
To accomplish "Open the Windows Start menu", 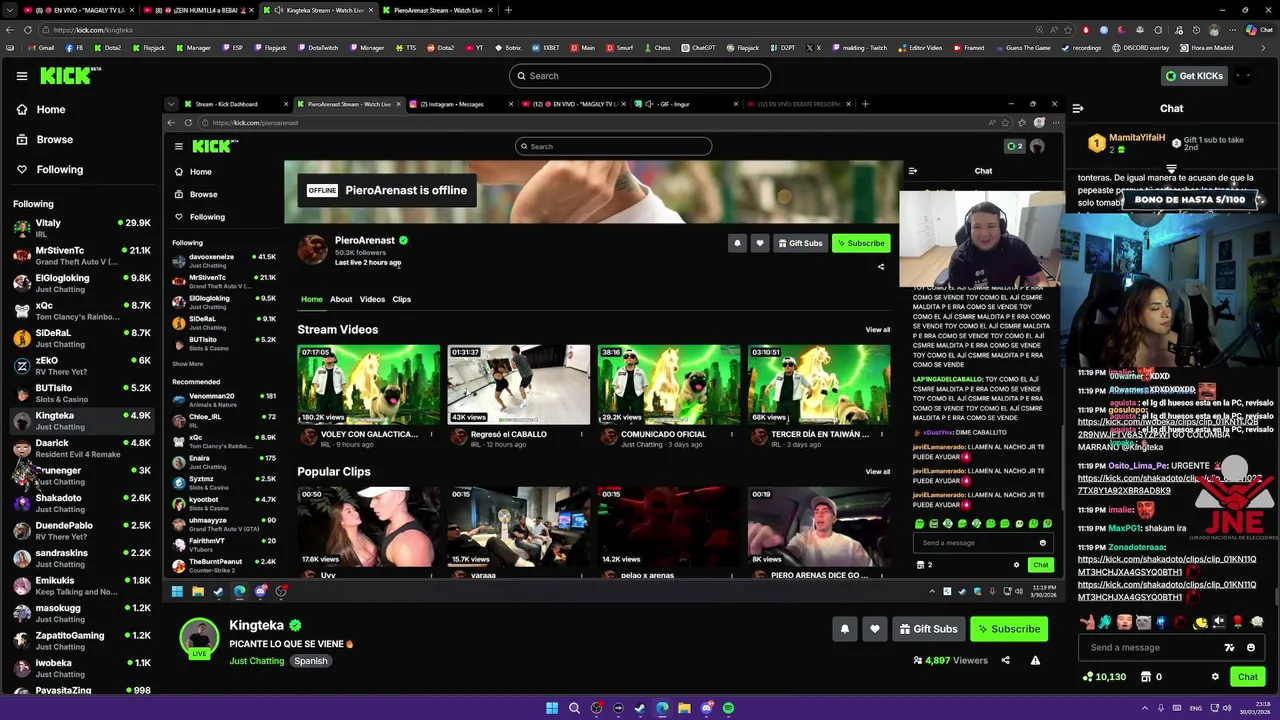I will [552, 708].
